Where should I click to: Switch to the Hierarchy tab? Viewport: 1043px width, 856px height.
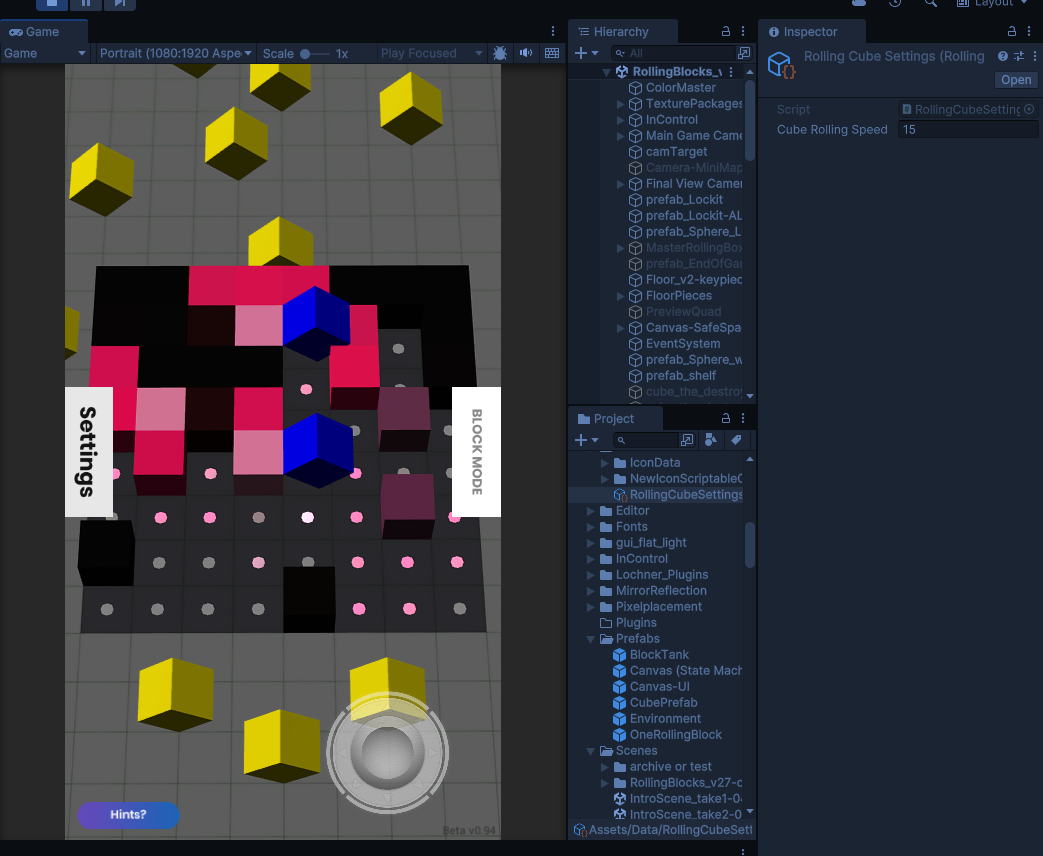pyautogui.click(x=620, y=32)
